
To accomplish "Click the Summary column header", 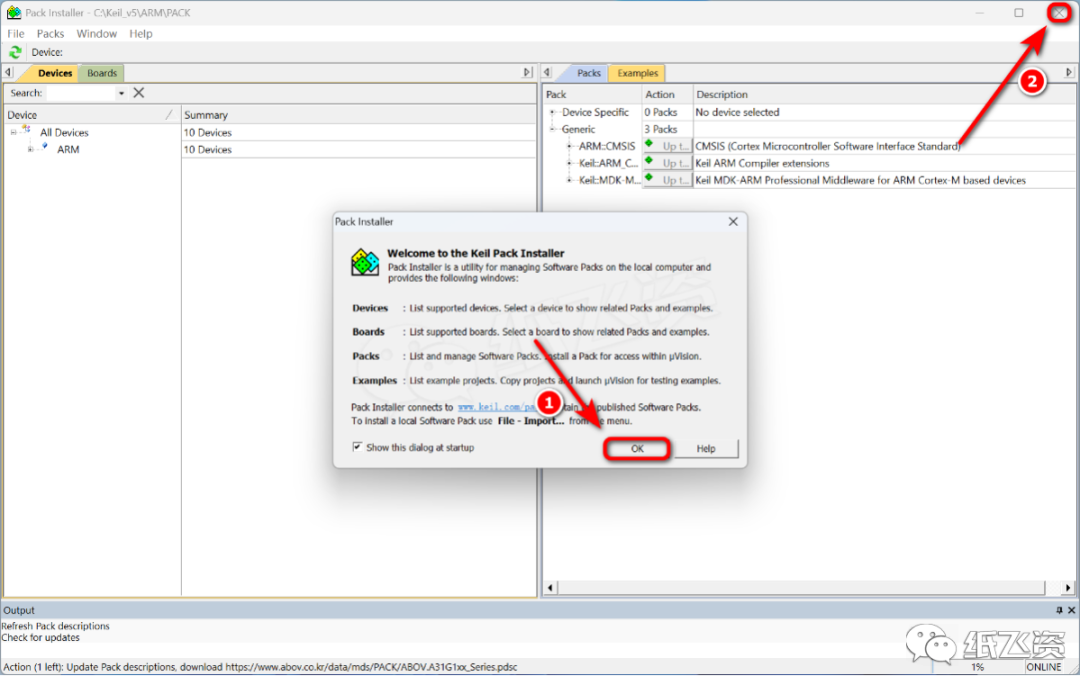I will click(x=358, y=115).
